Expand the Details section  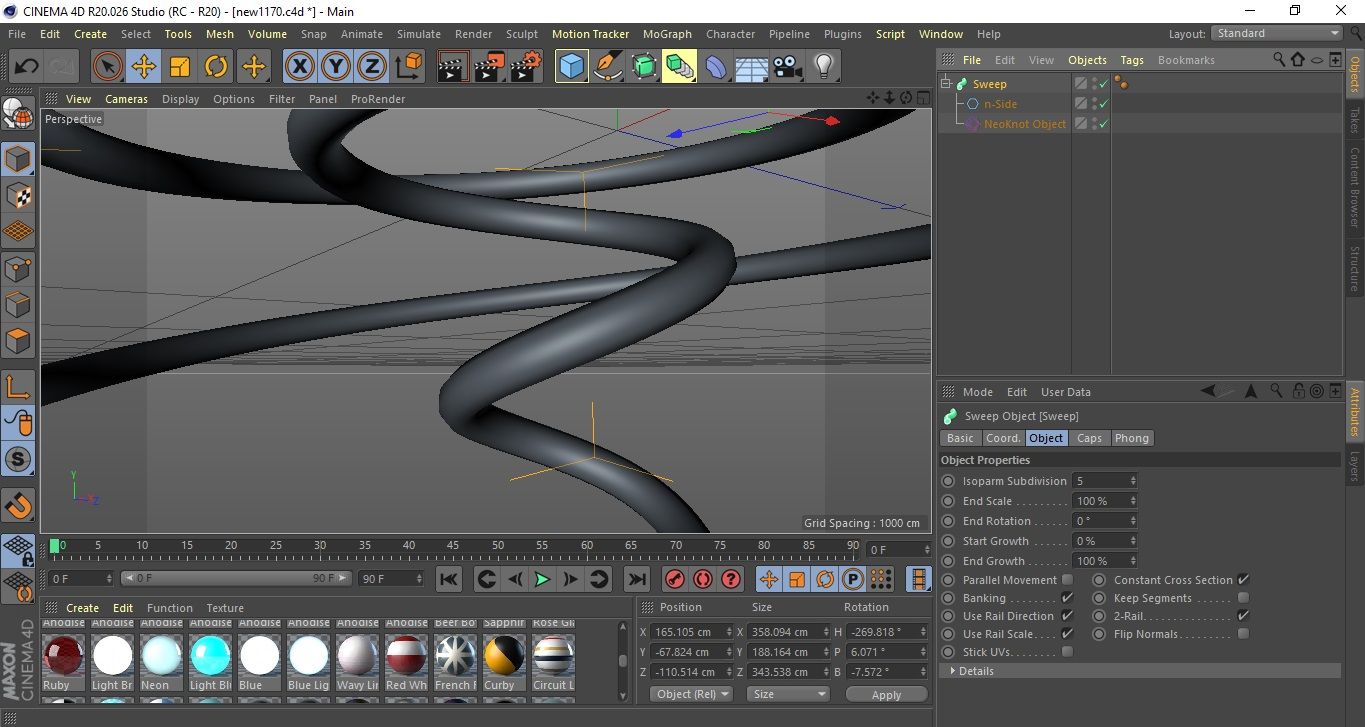coord(1140,671)
